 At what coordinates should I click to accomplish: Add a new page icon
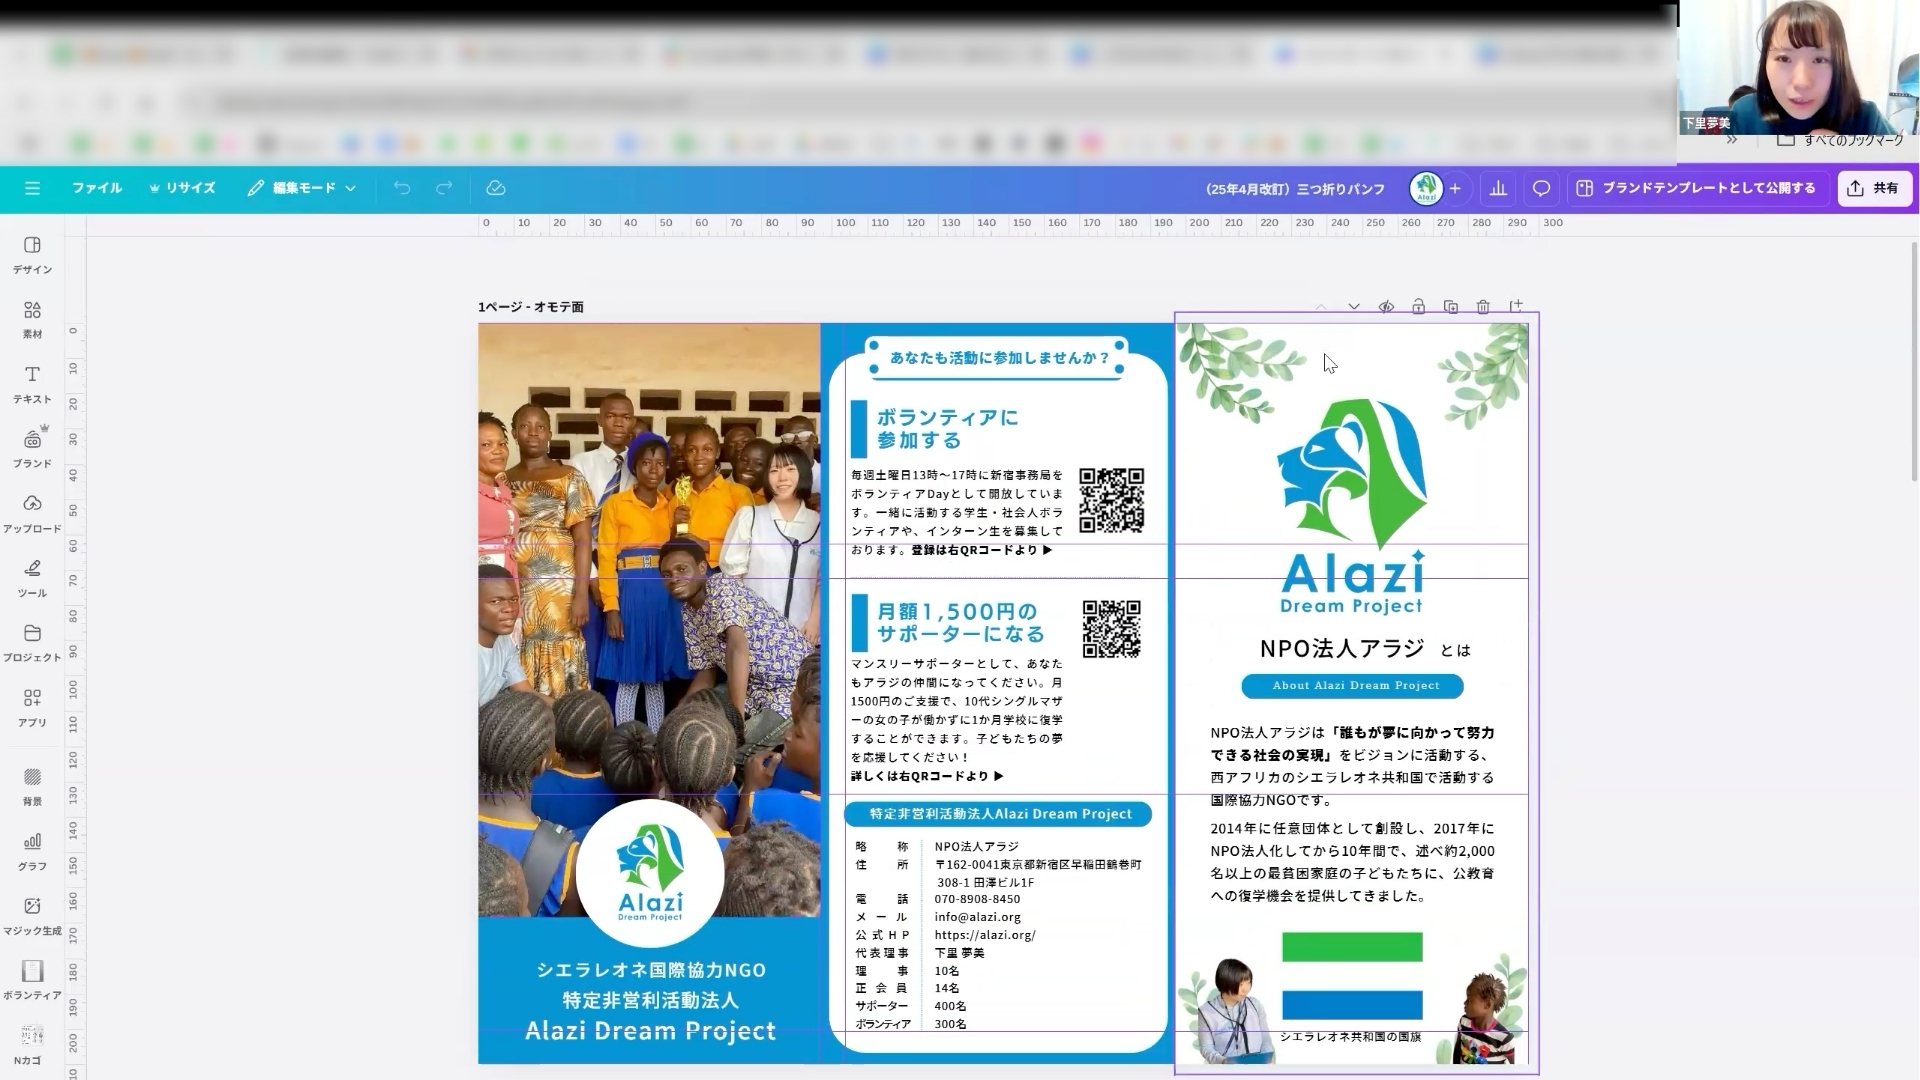1516,306
